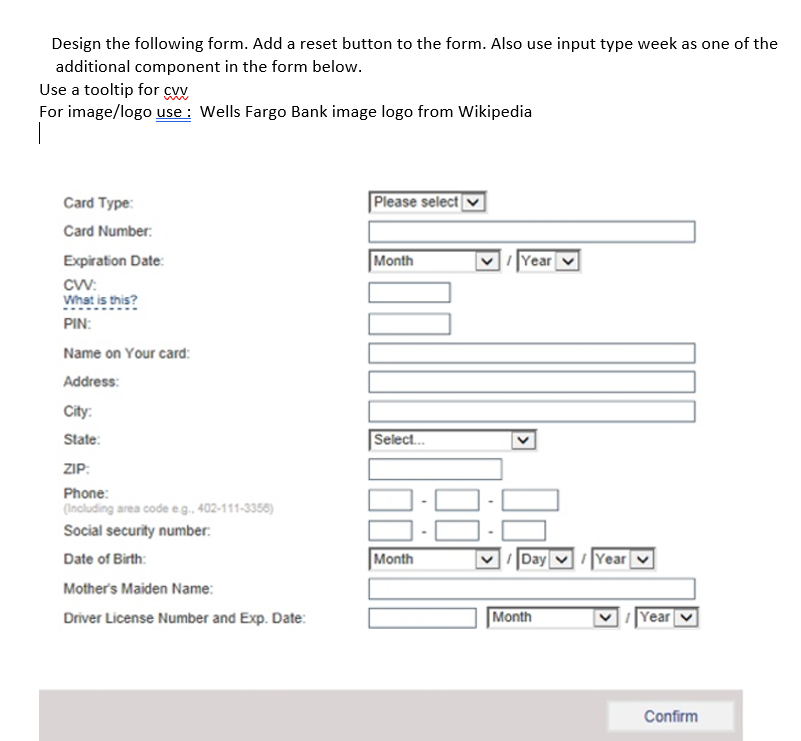801x741 pixels.
Task: Select the Name on Your card field
Action: 531,352
